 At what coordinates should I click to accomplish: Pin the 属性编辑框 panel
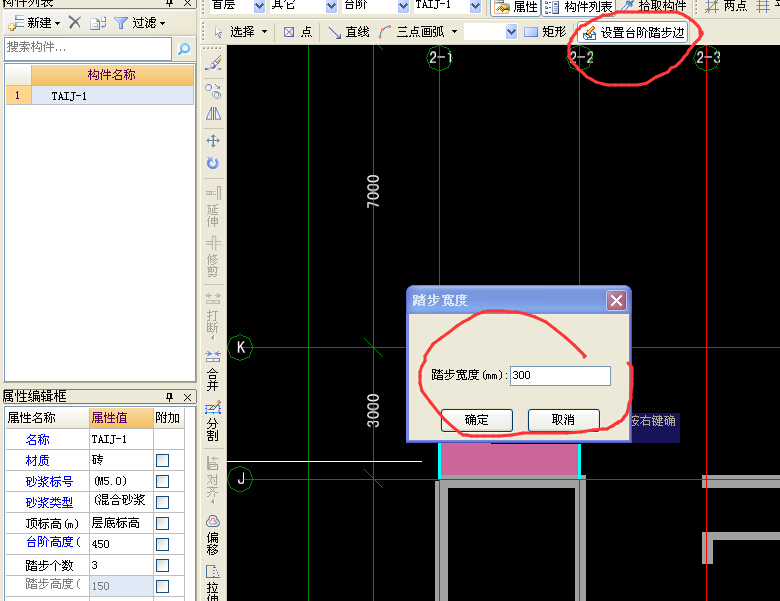pos(170,397)
